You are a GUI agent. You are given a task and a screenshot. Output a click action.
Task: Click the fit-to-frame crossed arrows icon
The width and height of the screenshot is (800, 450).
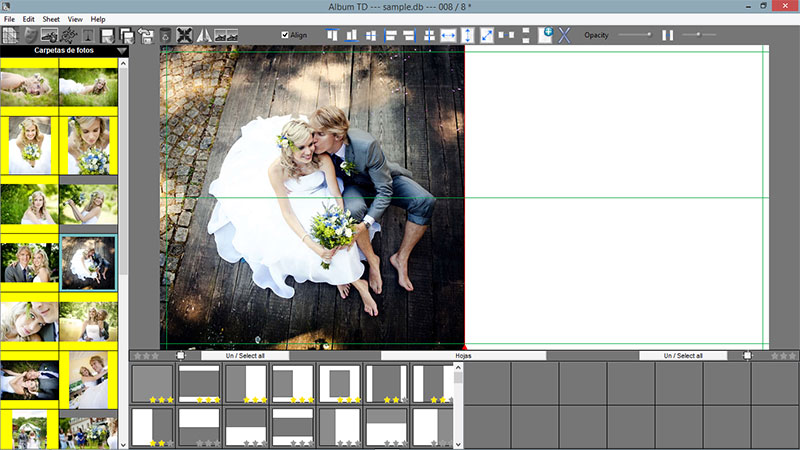185,35
